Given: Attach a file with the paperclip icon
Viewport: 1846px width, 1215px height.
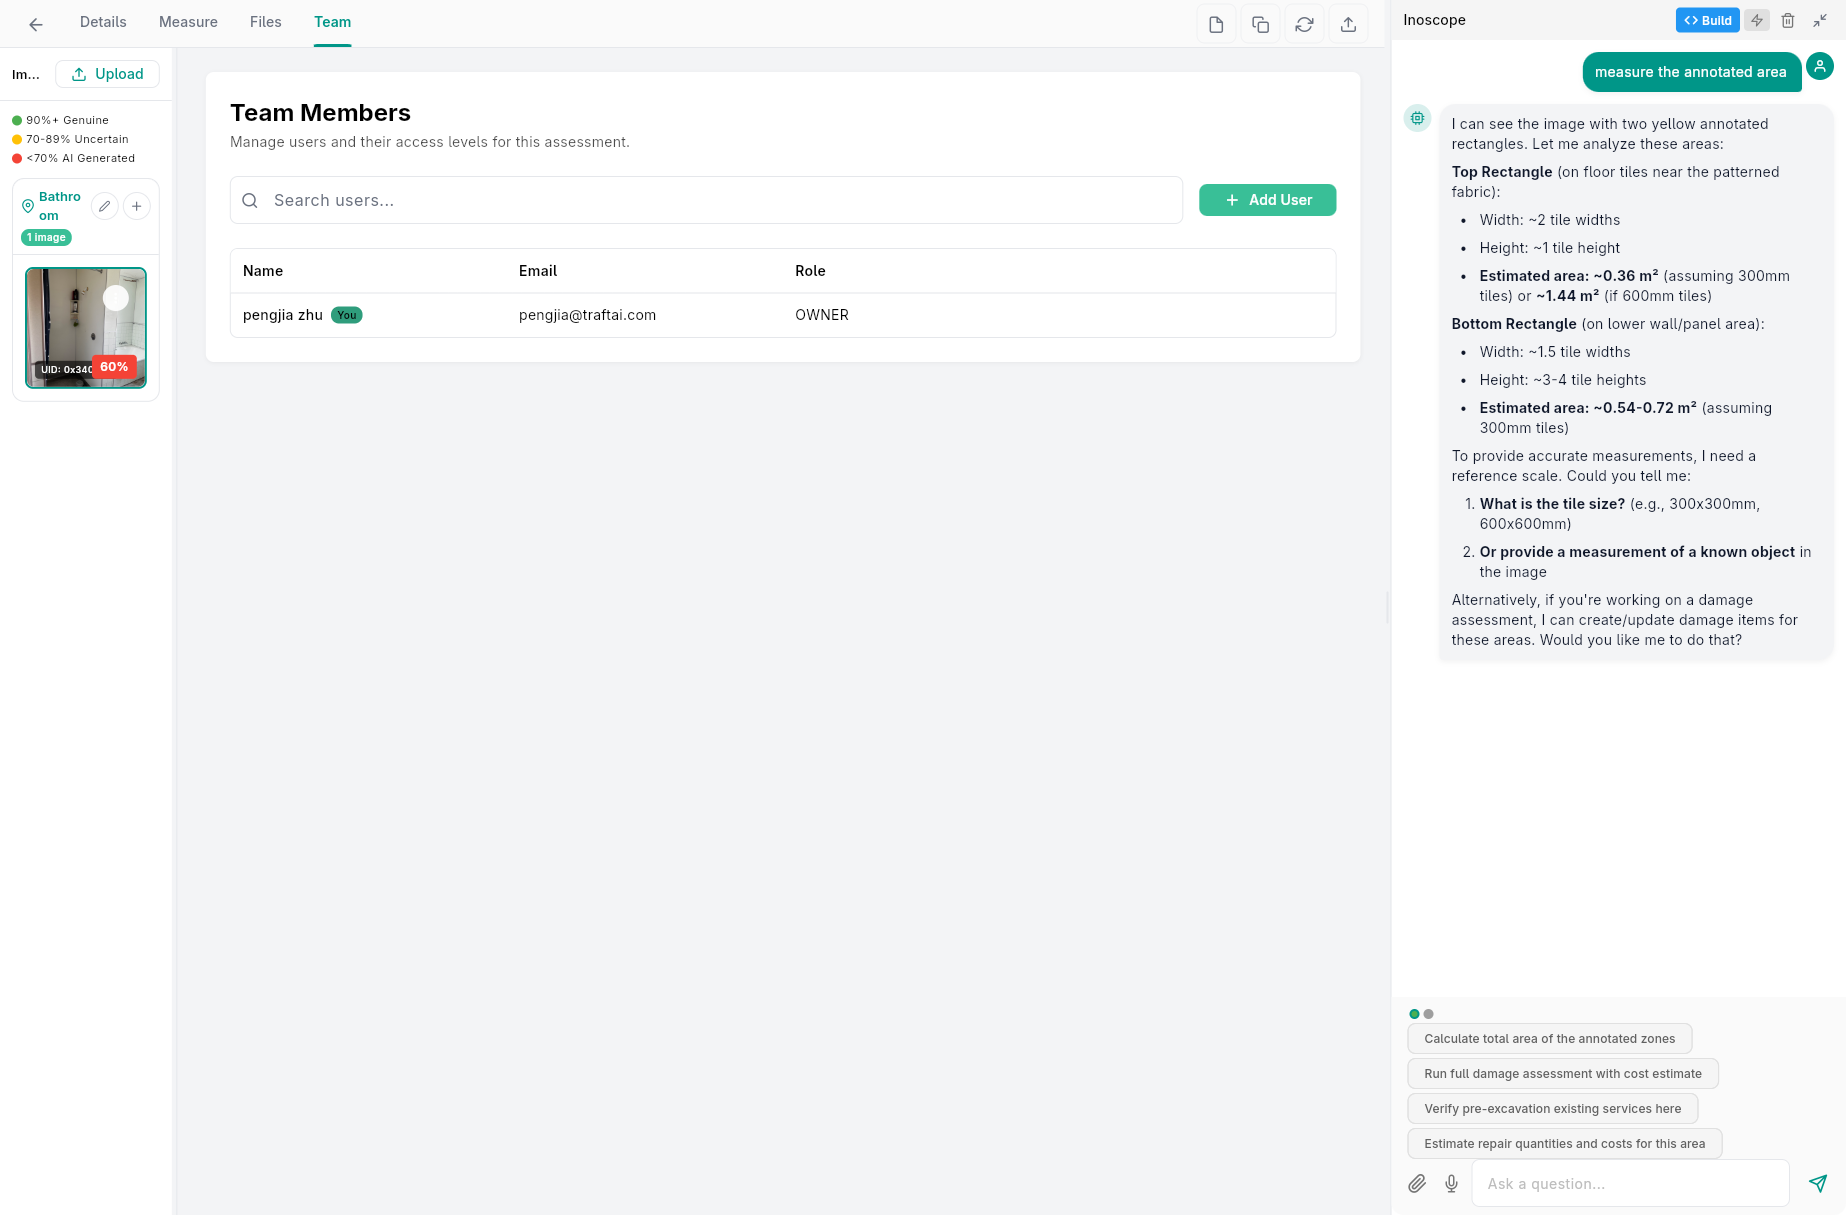Looking at the screenshot, I should click(1417, 1183).
